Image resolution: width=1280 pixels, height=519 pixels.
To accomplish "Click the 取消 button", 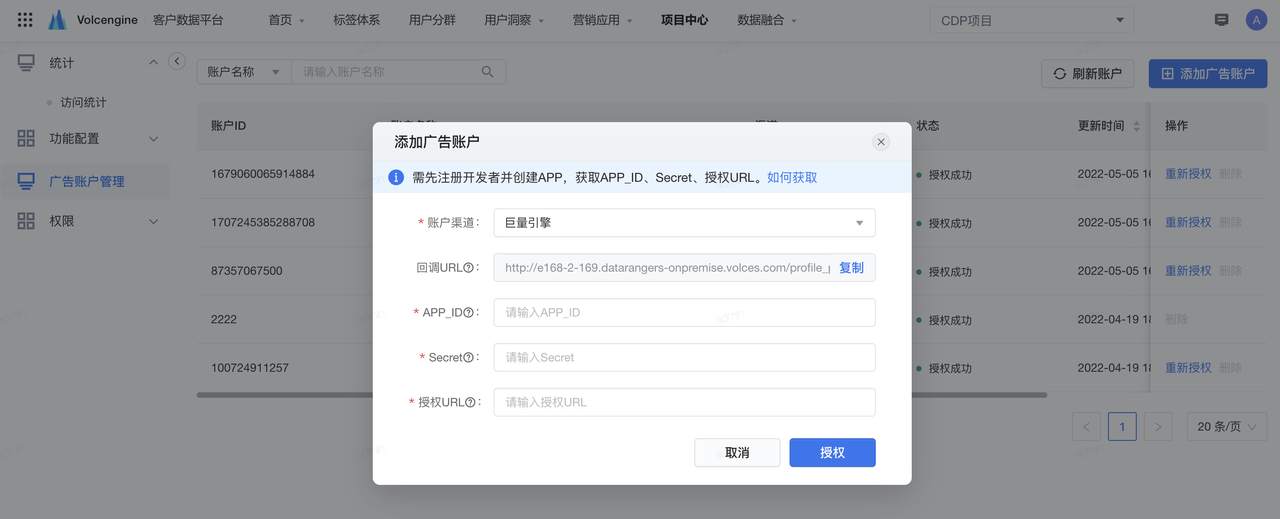I will [737, 453].
